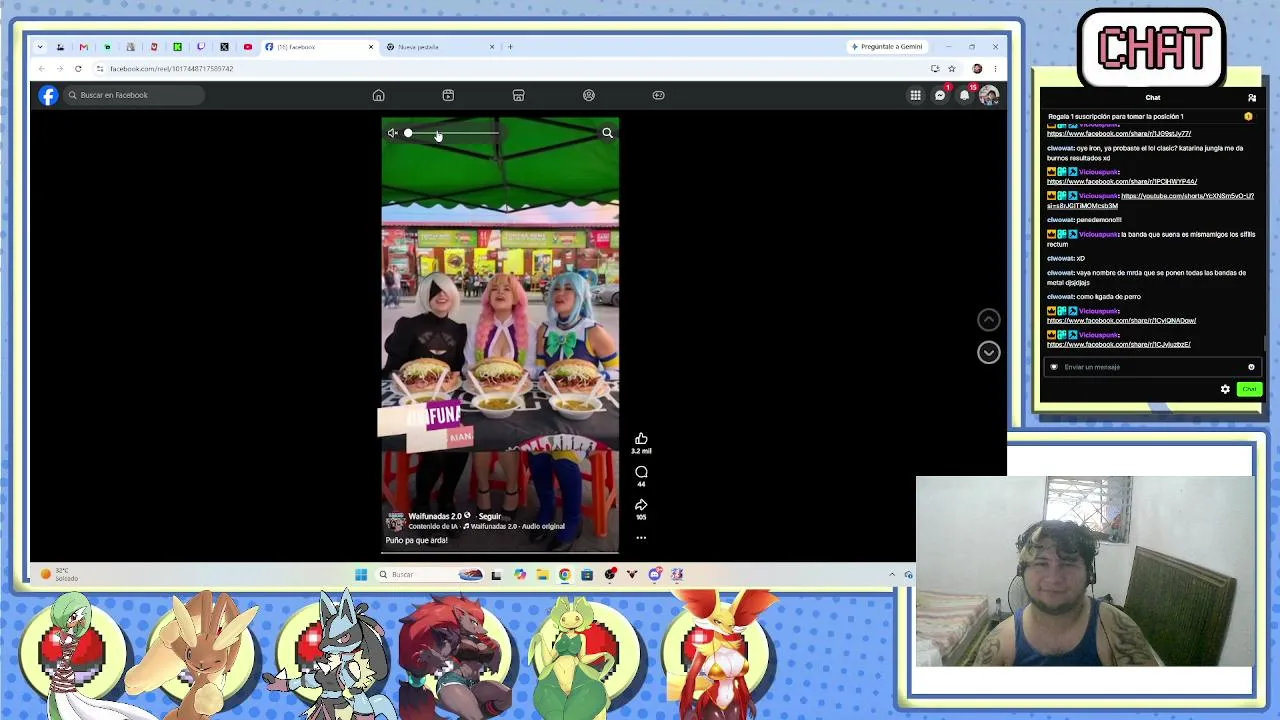Open the Chrome profile avatar
The width and height of the screenshot is (1280, 720).
977,69
